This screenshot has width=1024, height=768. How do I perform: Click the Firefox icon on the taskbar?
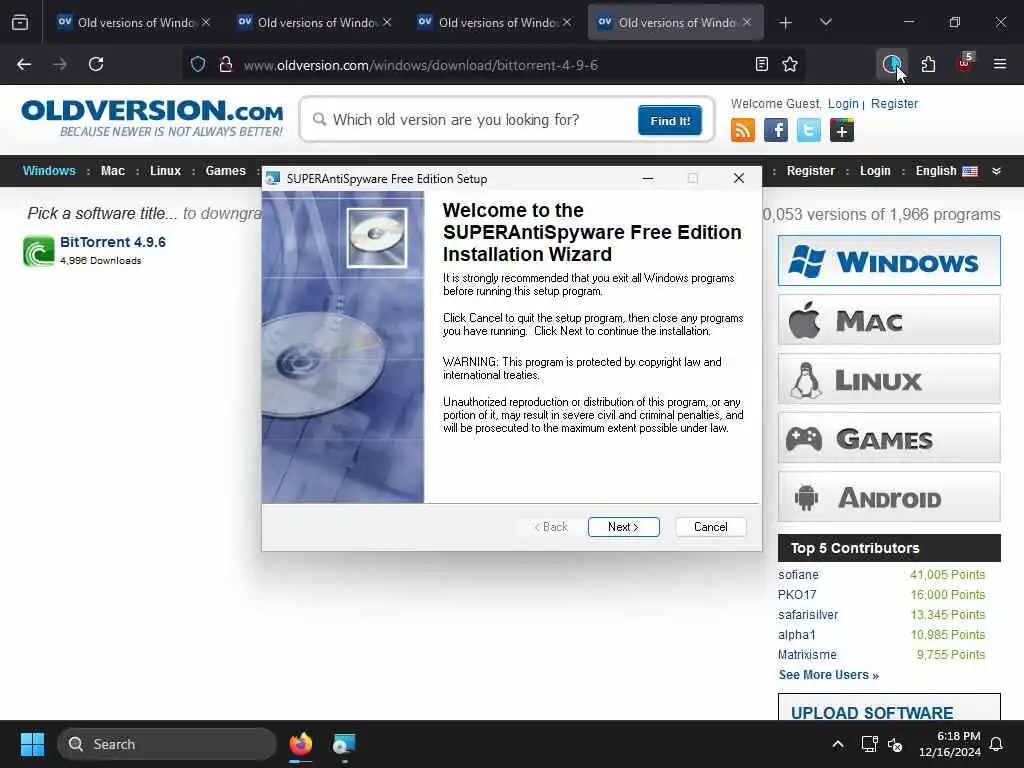[x=300, y=744]
